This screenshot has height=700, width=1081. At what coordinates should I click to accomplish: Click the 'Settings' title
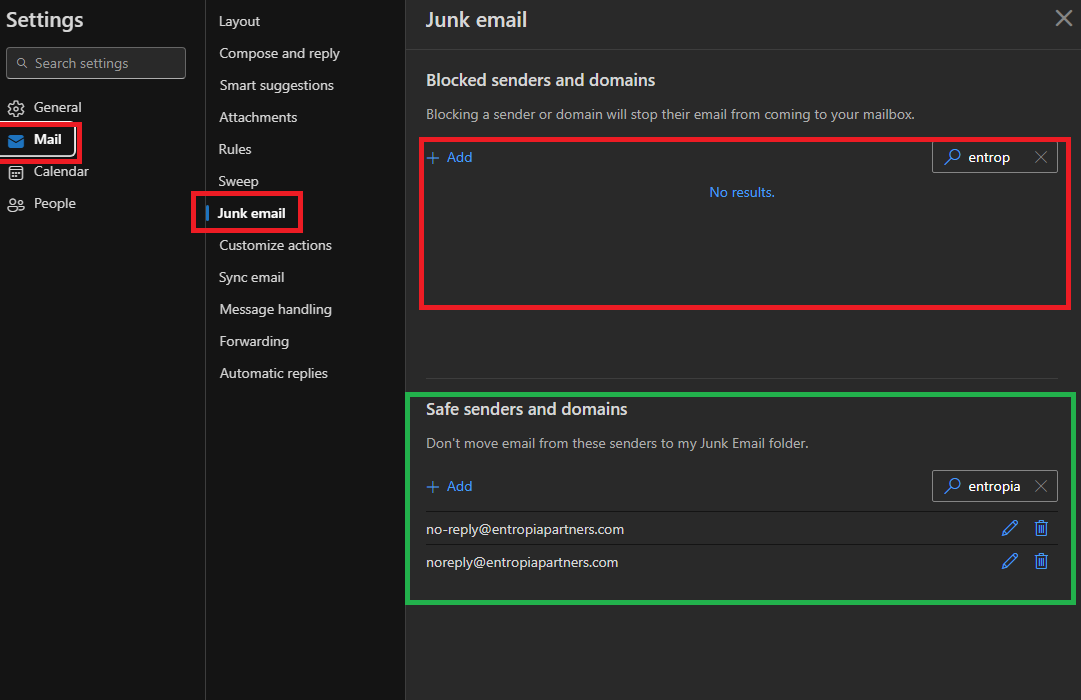45,20
